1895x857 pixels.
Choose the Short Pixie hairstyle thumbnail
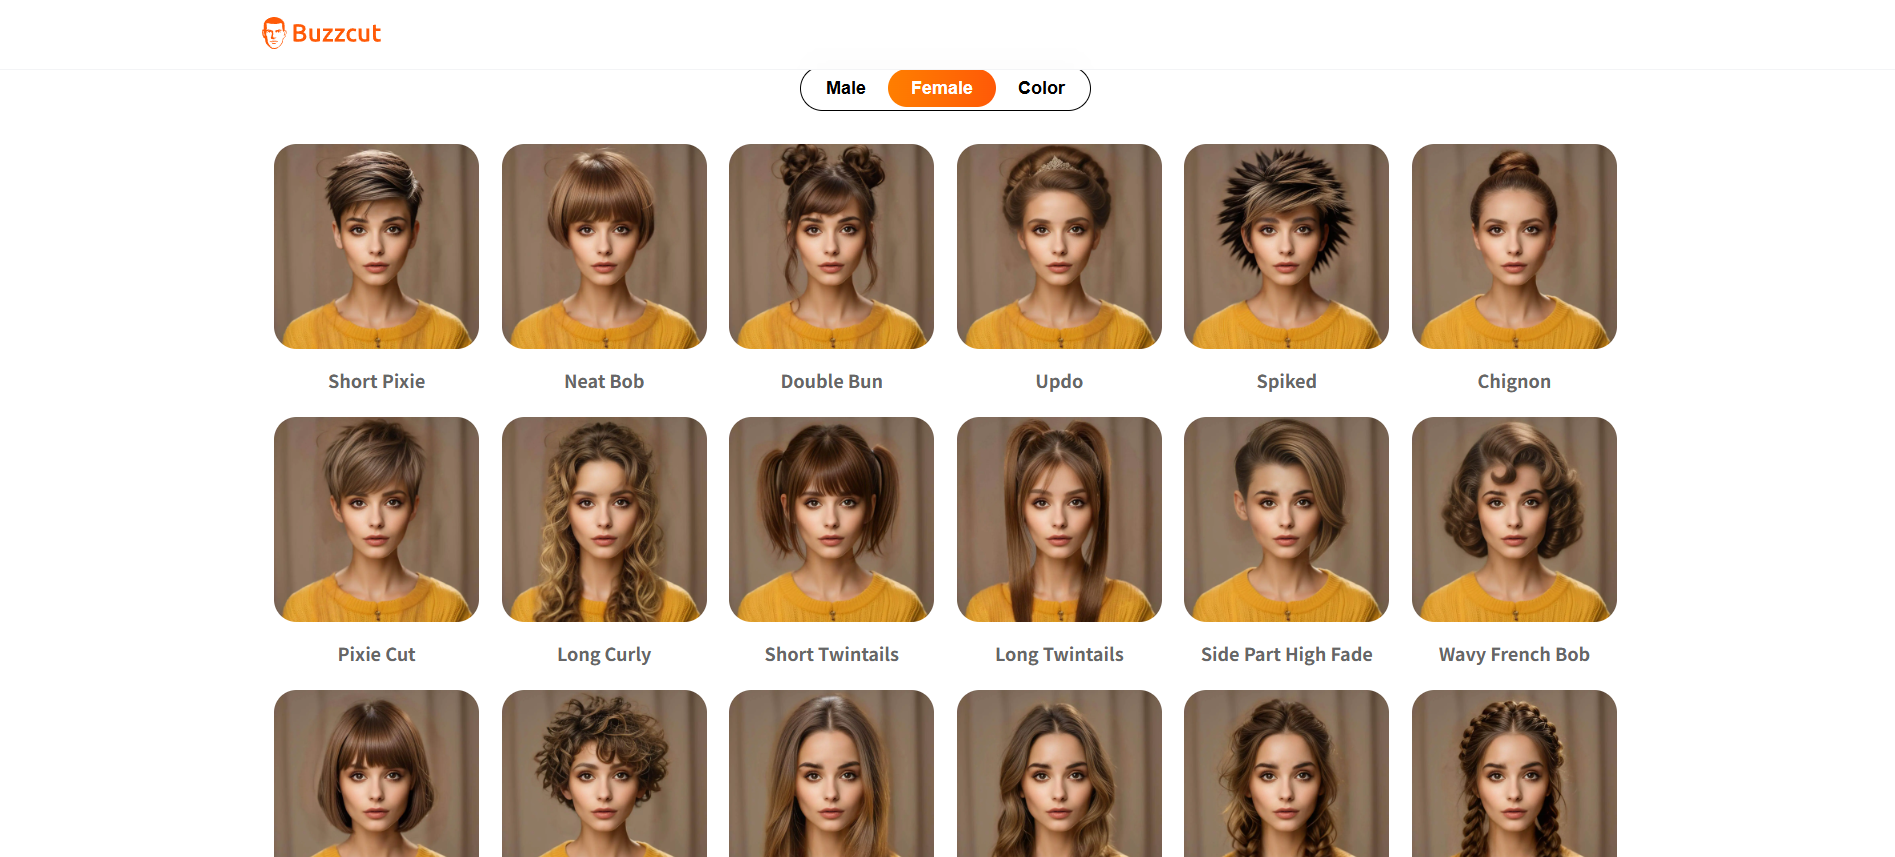[376, 246]
